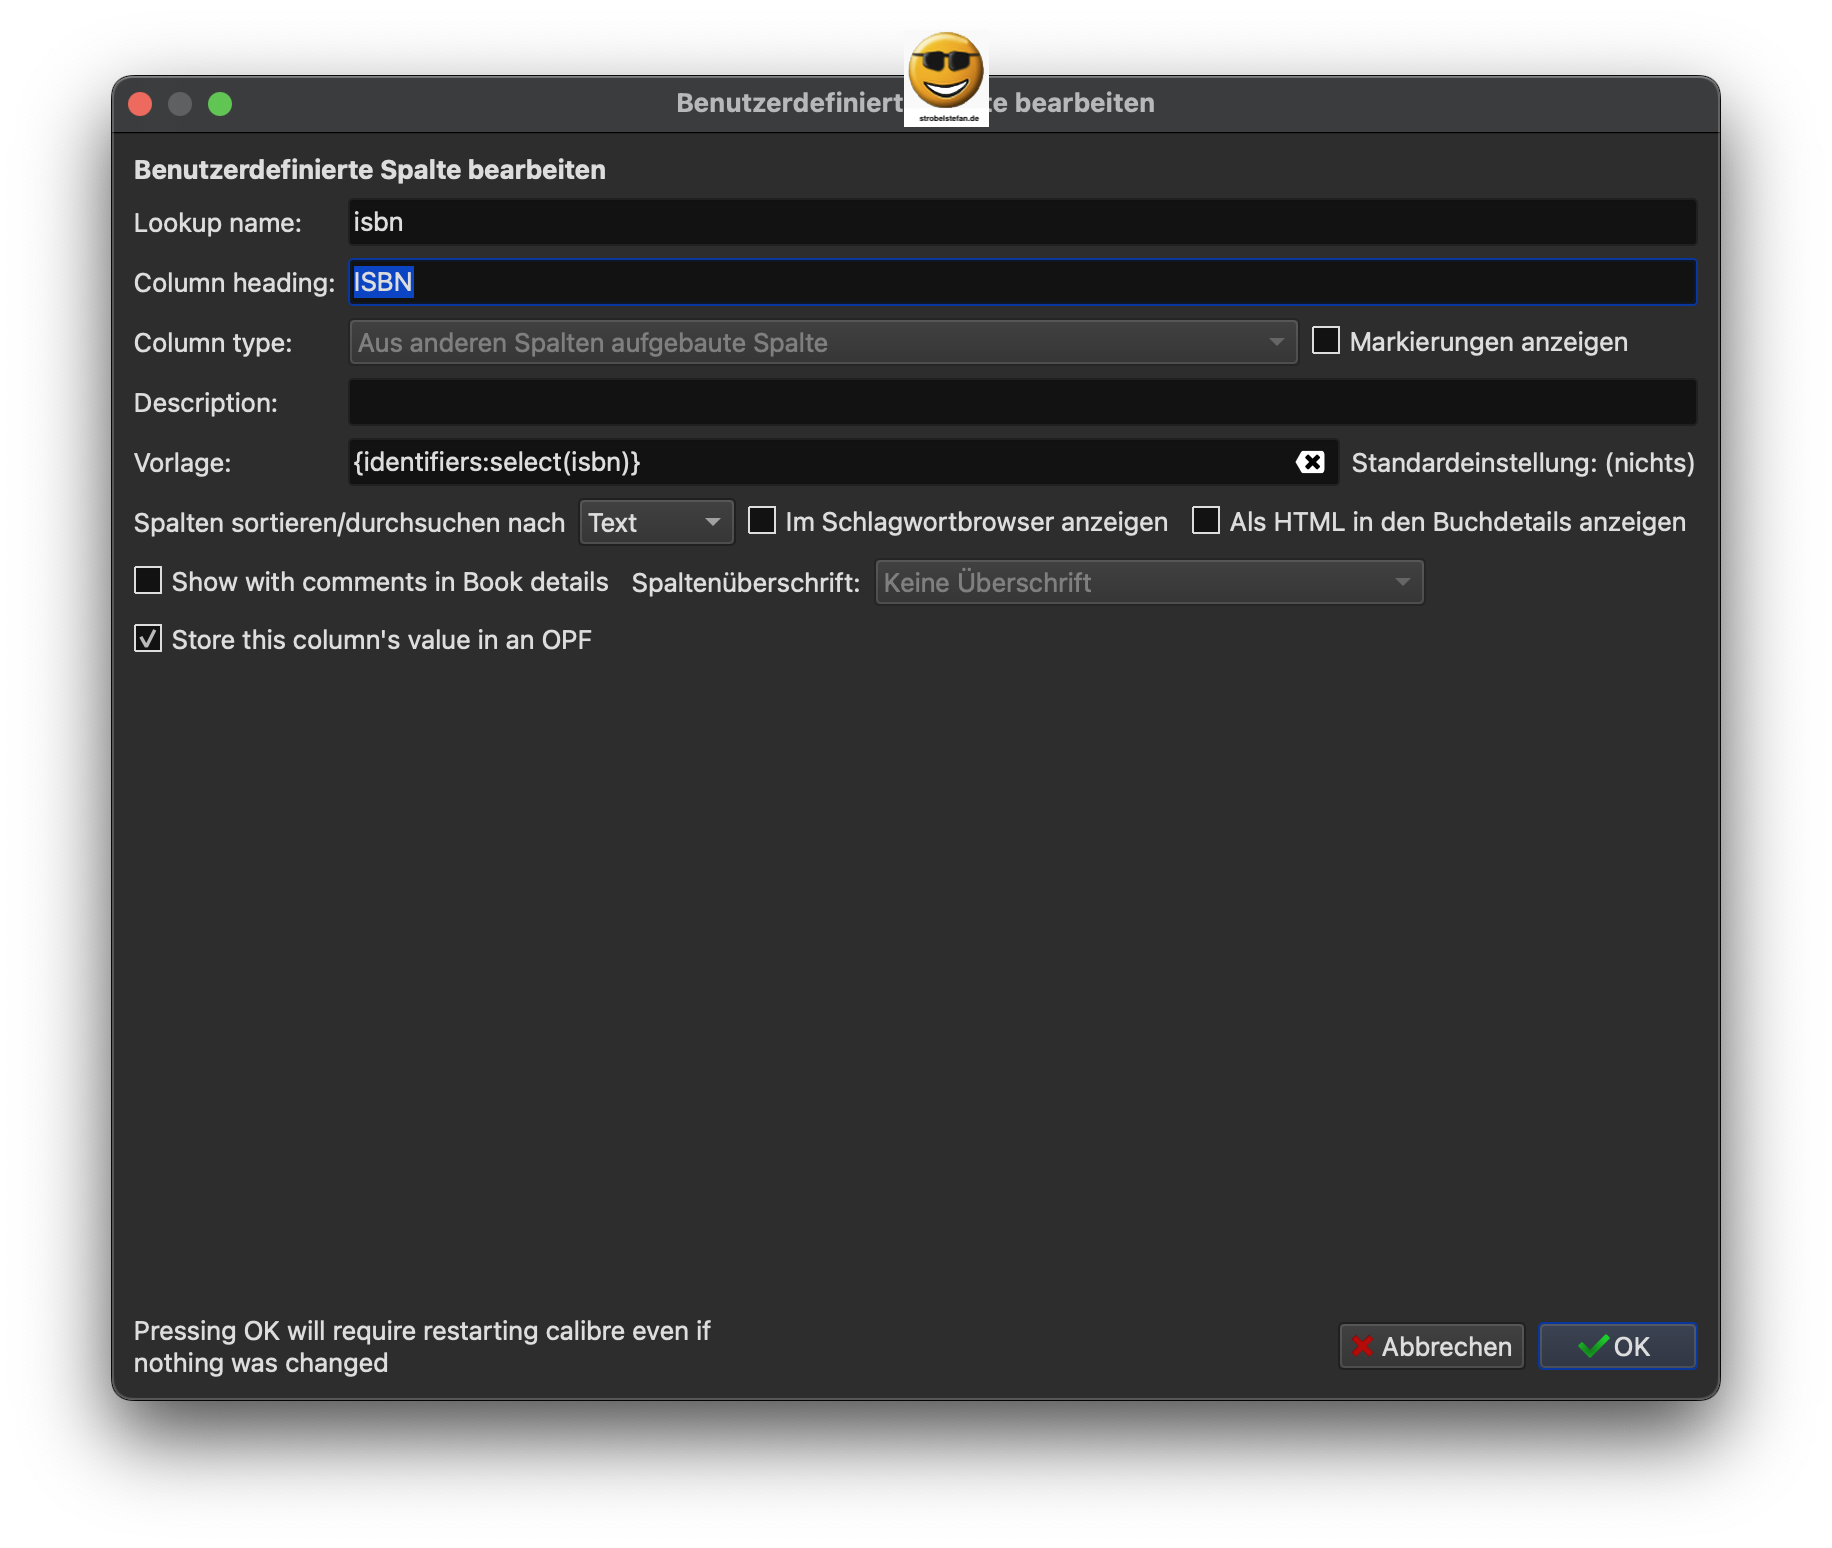Close the dialog with red button
Image resolution: width=1832 pixels, height=1548 pixels.
pyautogui.click(x=141, y=104)
